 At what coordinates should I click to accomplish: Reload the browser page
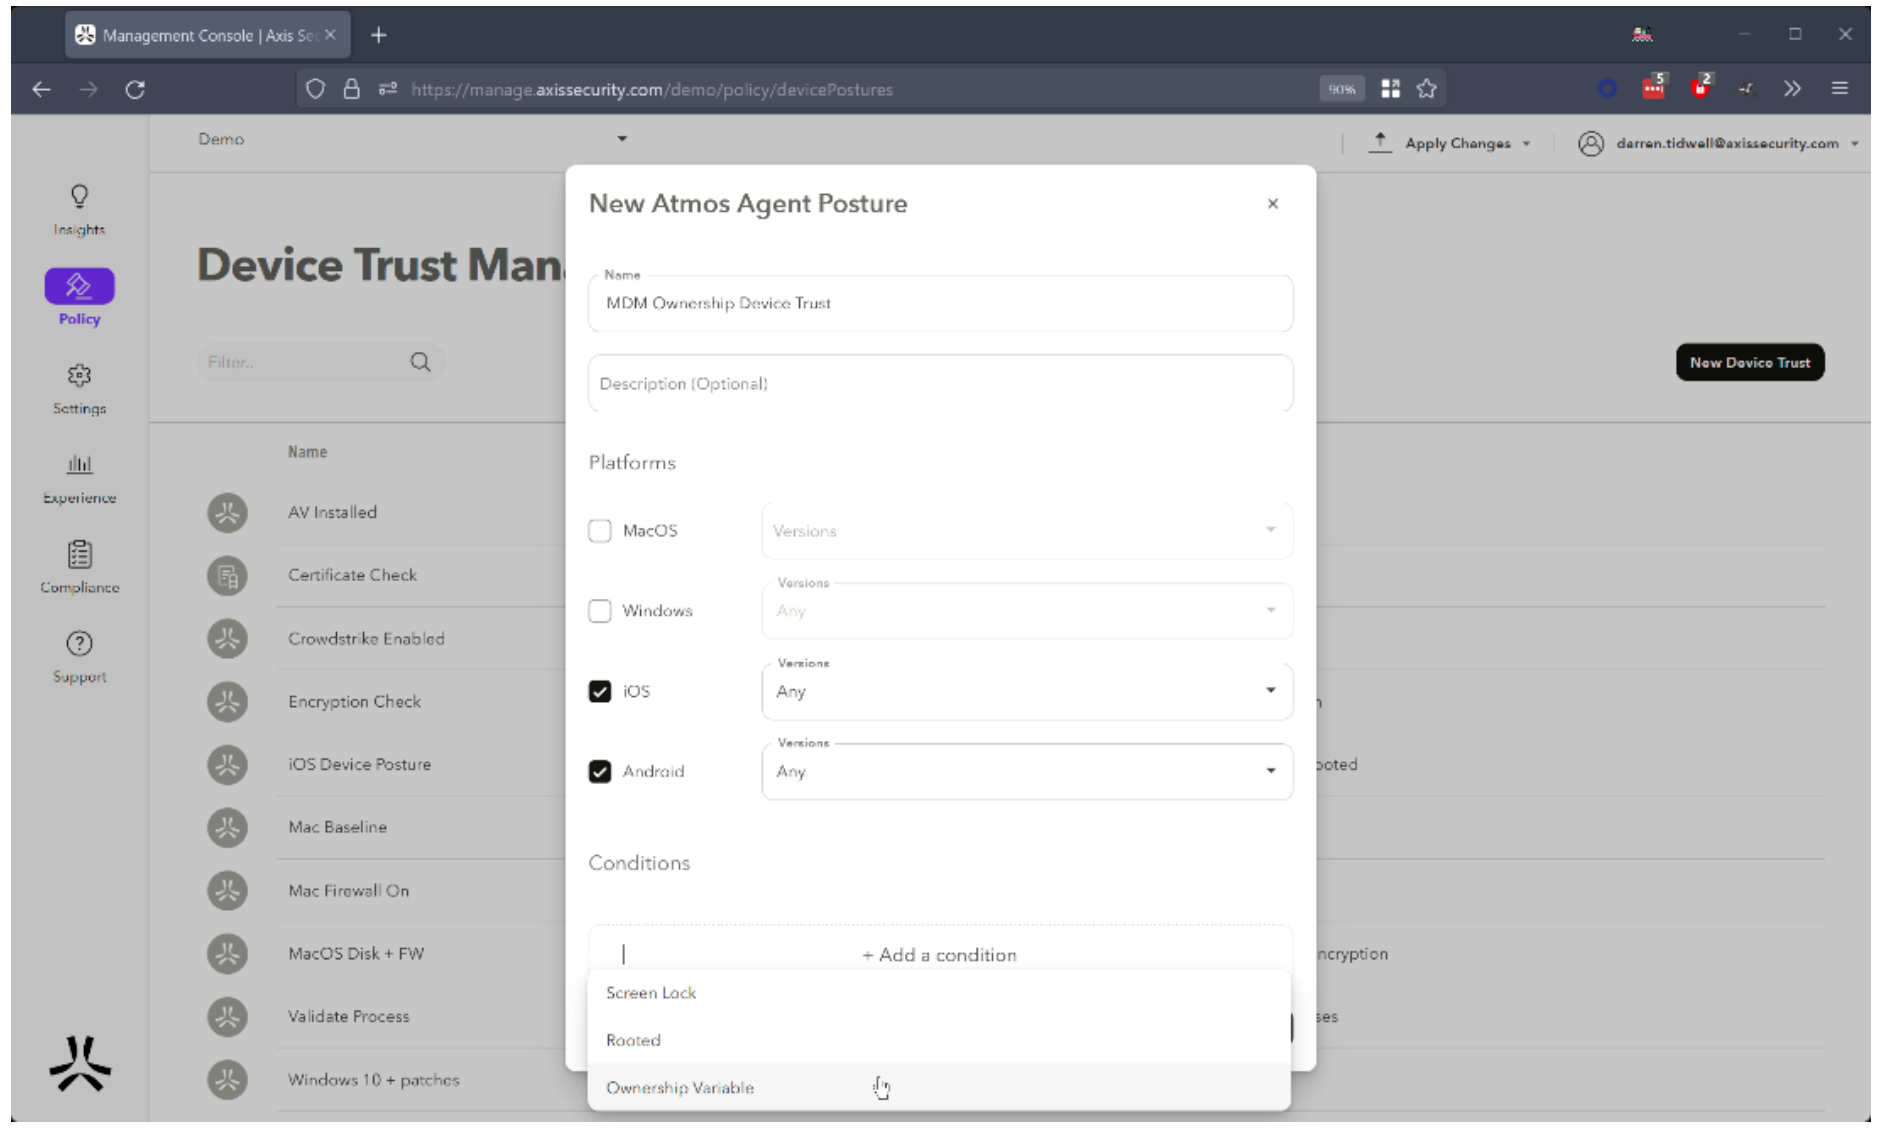click(x=135, y=89)
